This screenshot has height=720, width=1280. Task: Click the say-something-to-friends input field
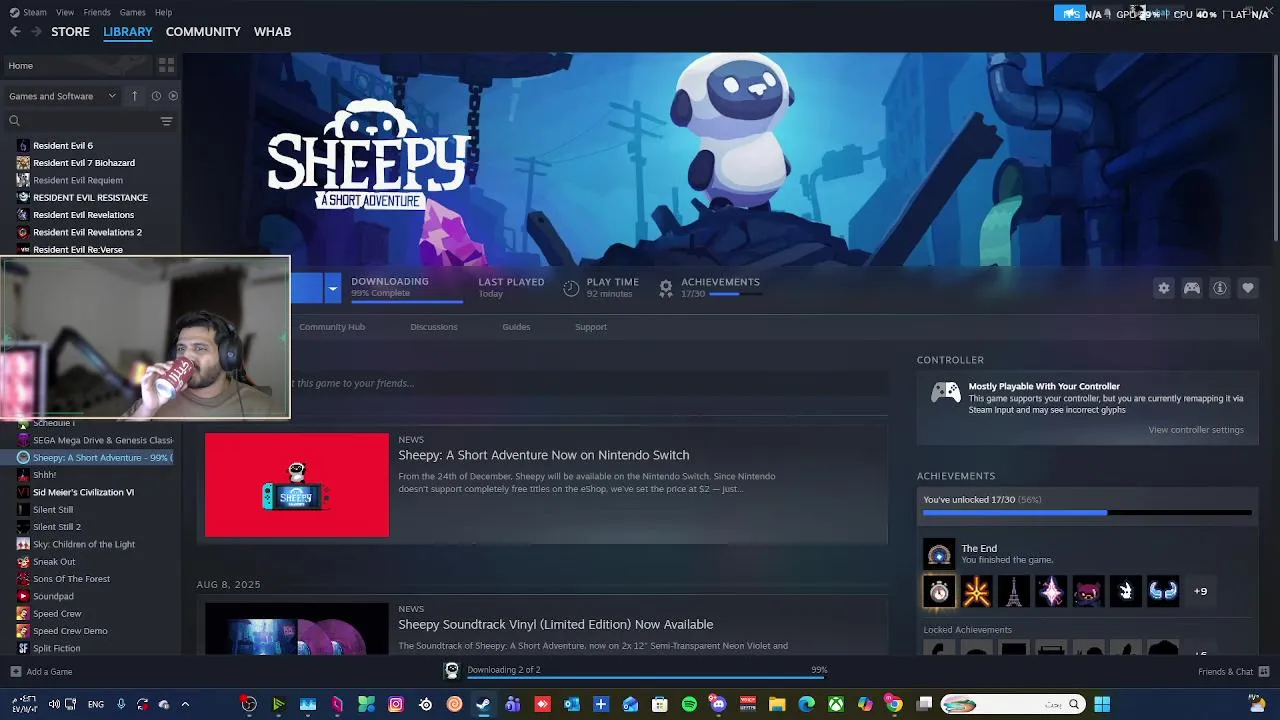[x=590, y=383]
